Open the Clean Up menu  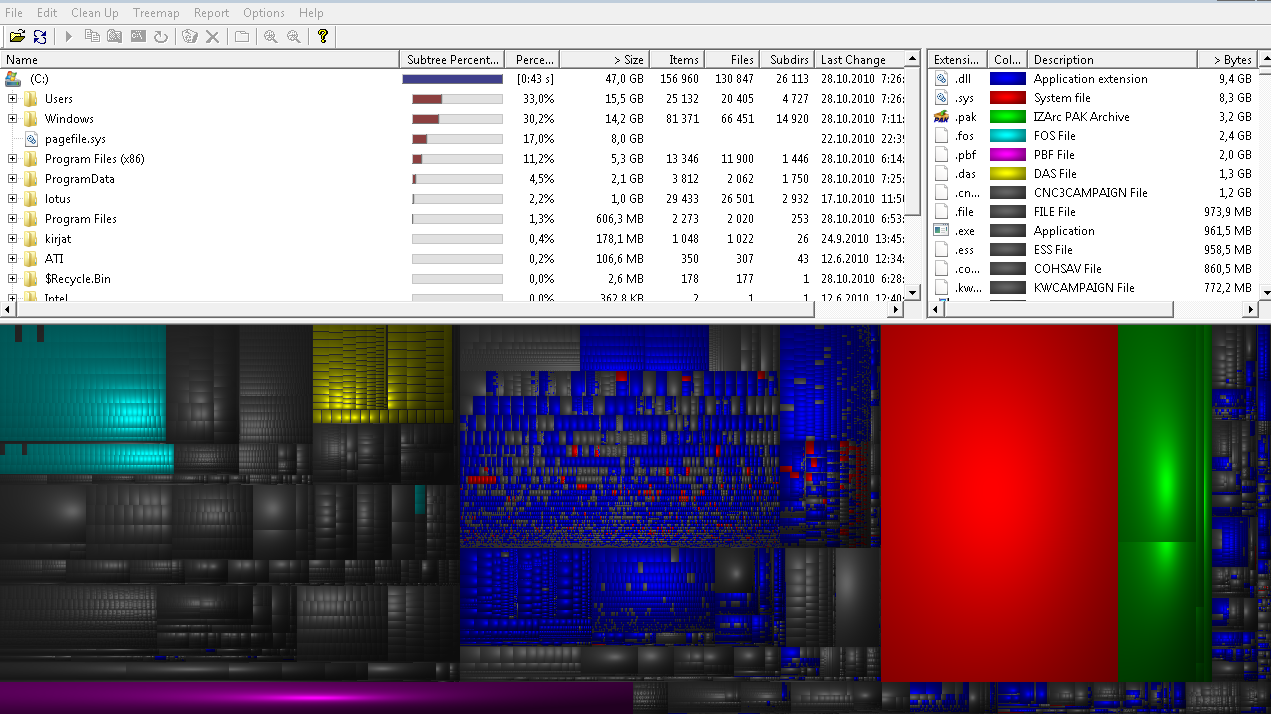point(94,13)
